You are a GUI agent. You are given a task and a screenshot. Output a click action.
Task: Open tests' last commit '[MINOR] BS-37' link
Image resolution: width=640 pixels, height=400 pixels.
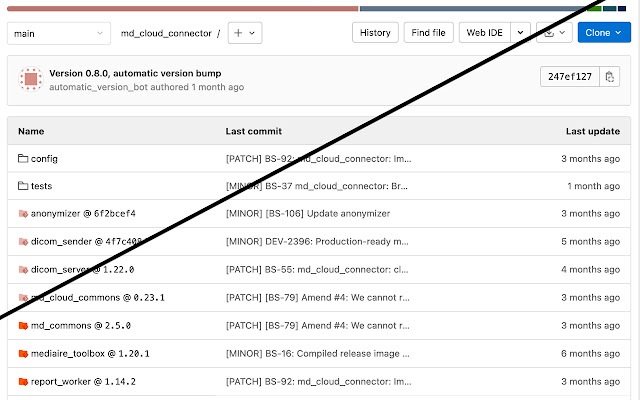pos(317,186)
